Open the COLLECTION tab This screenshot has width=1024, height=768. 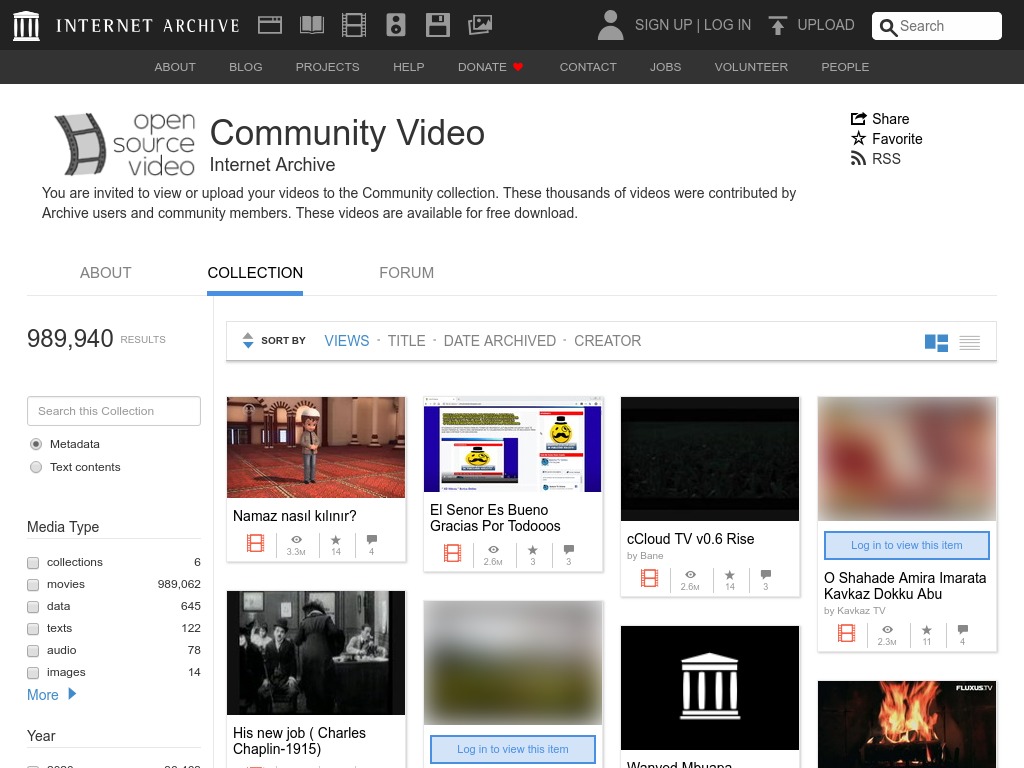(255, 273)
